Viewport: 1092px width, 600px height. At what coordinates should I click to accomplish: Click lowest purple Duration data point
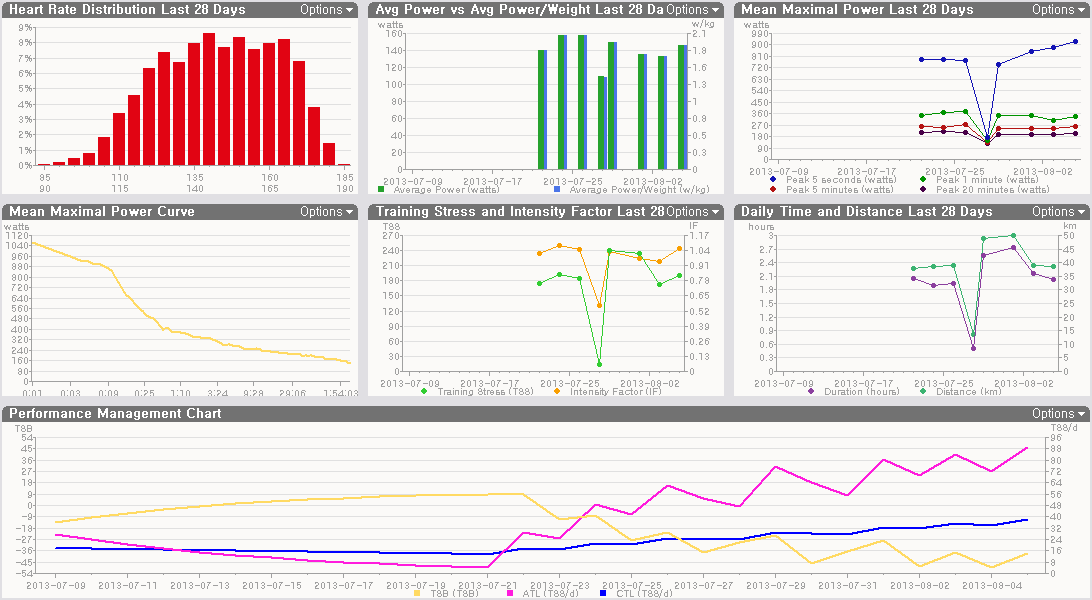[974, 348]
